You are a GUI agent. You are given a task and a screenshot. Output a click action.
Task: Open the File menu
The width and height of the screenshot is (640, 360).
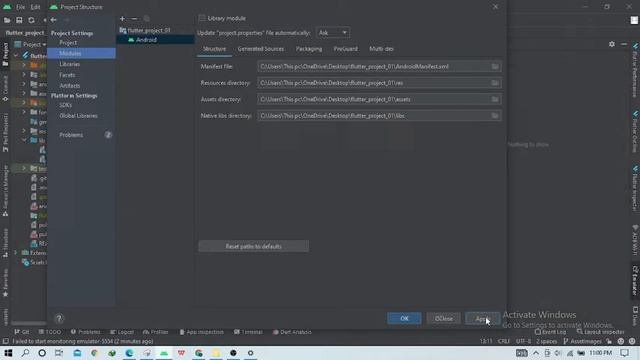pyautogui.click(x=20, y=7)
